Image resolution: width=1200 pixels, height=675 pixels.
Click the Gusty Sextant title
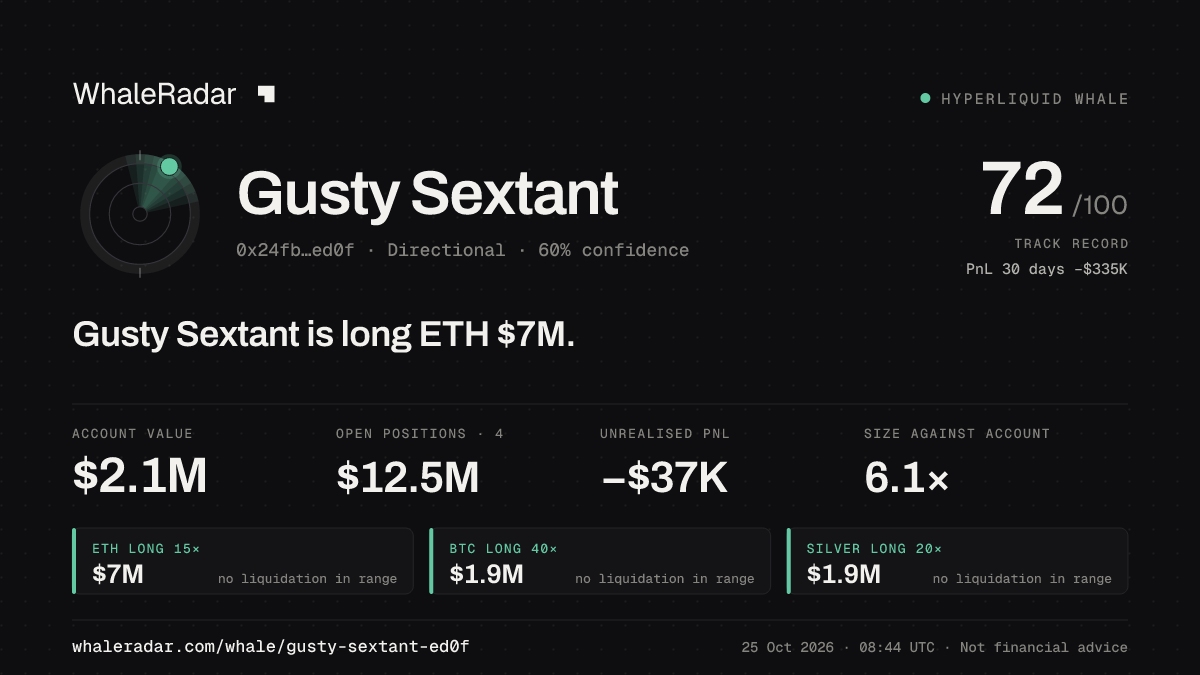[428, 193]
